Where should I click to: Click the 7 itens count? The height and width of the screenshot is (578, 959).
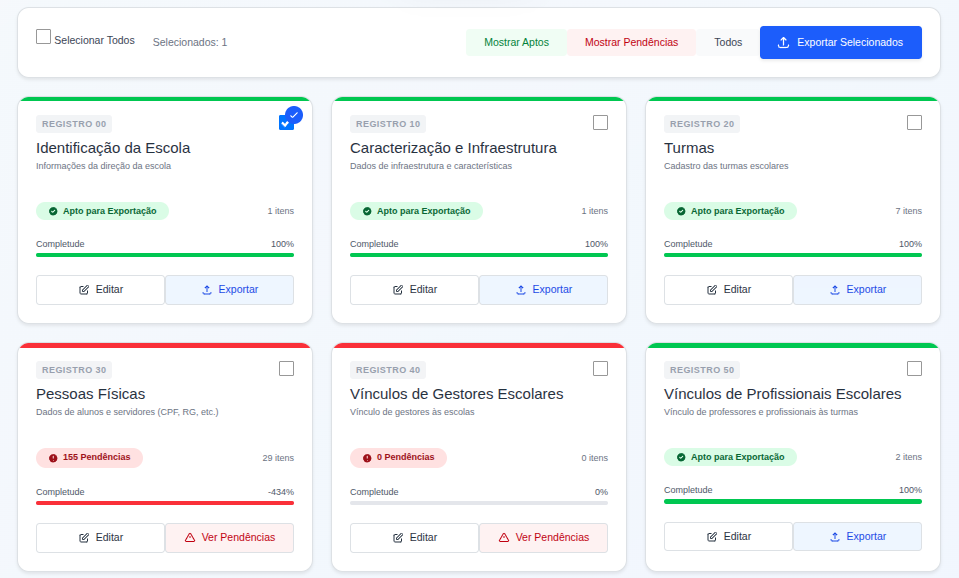coord(908,211)
